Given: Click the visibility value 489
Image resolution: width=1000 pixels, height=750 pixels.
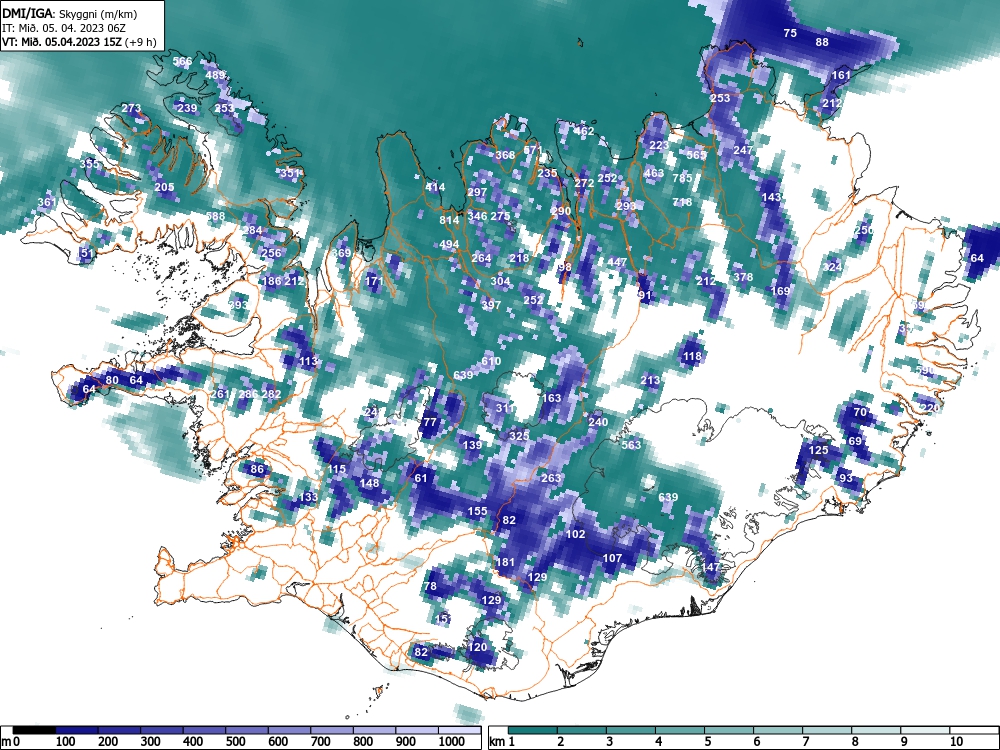Looking at the screenshot, I should tap(215, 75).
